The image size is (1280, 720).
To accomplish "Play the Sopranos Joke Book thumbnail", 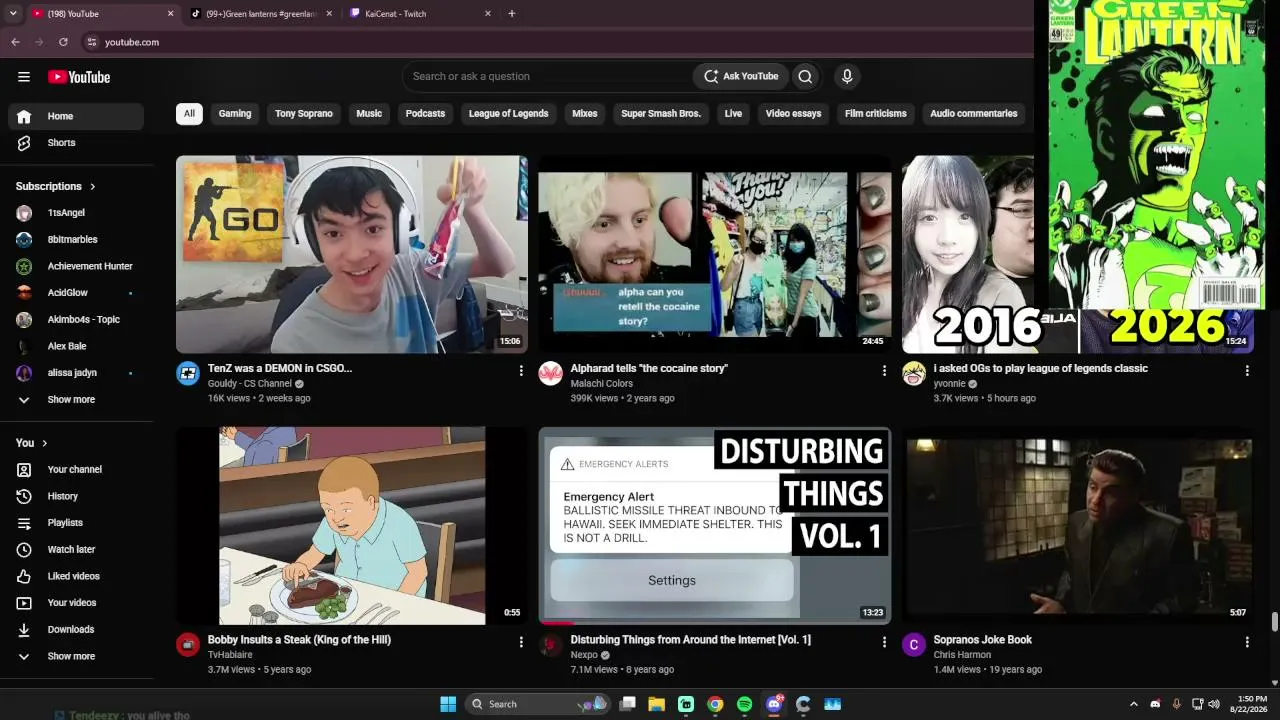I will click(x=1078, y=526).
